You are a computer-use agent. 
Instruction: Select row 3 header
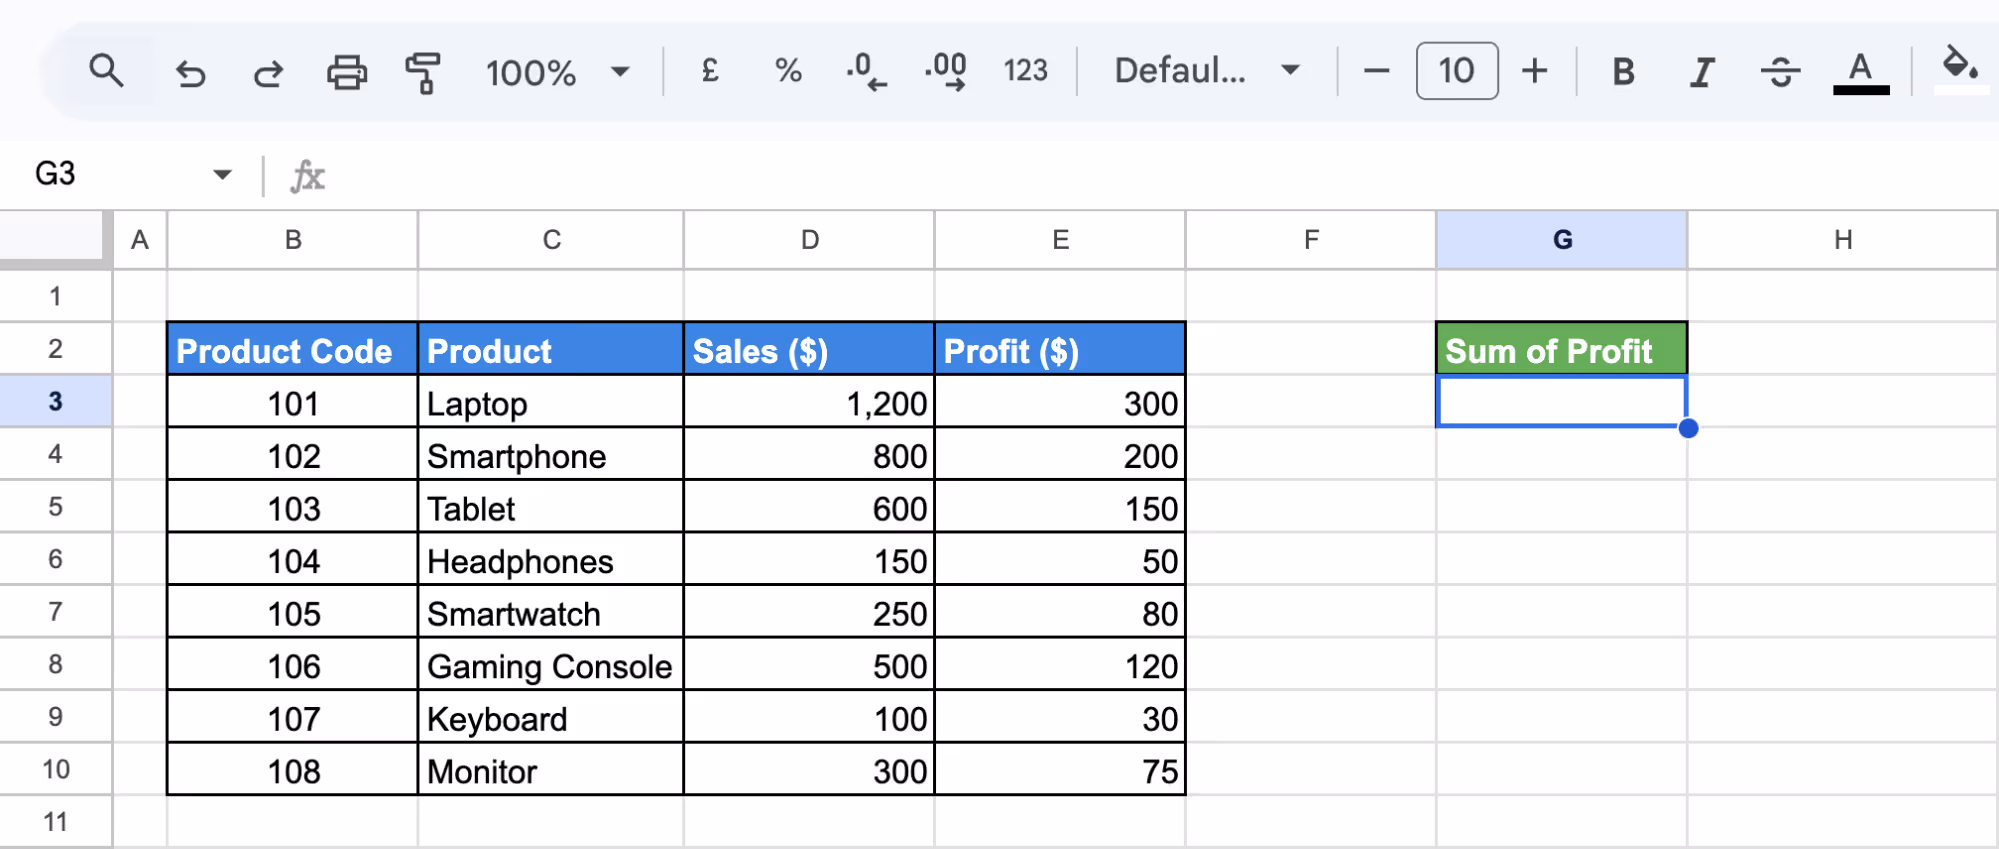pos(55,401)
